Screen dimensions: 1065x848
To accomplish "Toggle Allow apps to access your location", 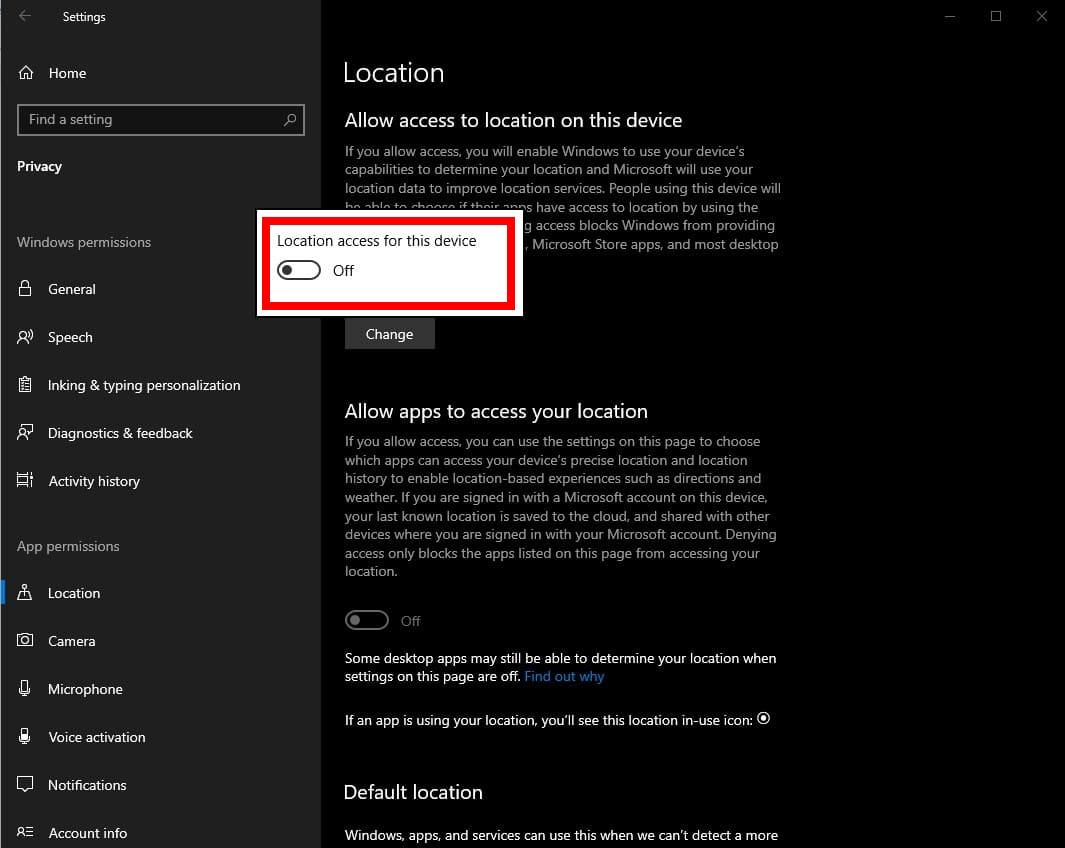I will [x=367, y=621].
